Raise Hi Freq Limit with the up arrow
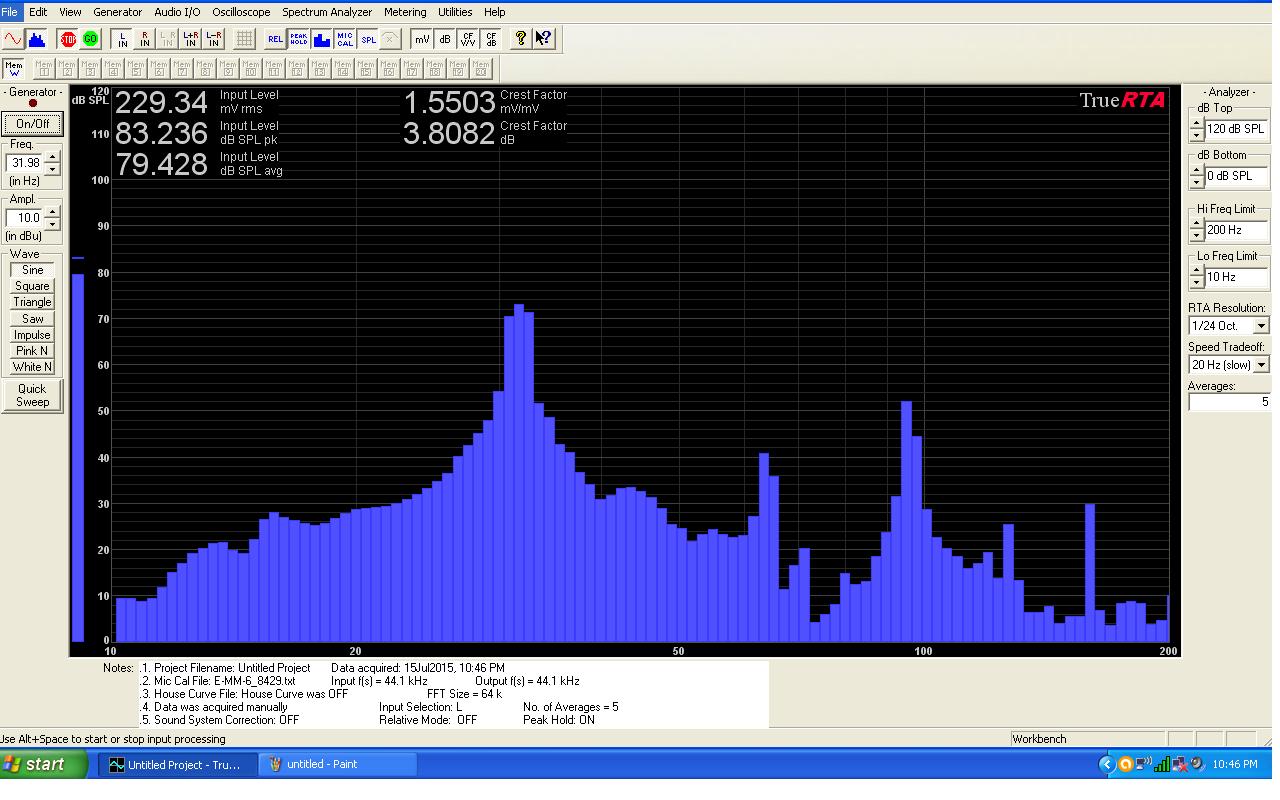 coord(1197,224)
